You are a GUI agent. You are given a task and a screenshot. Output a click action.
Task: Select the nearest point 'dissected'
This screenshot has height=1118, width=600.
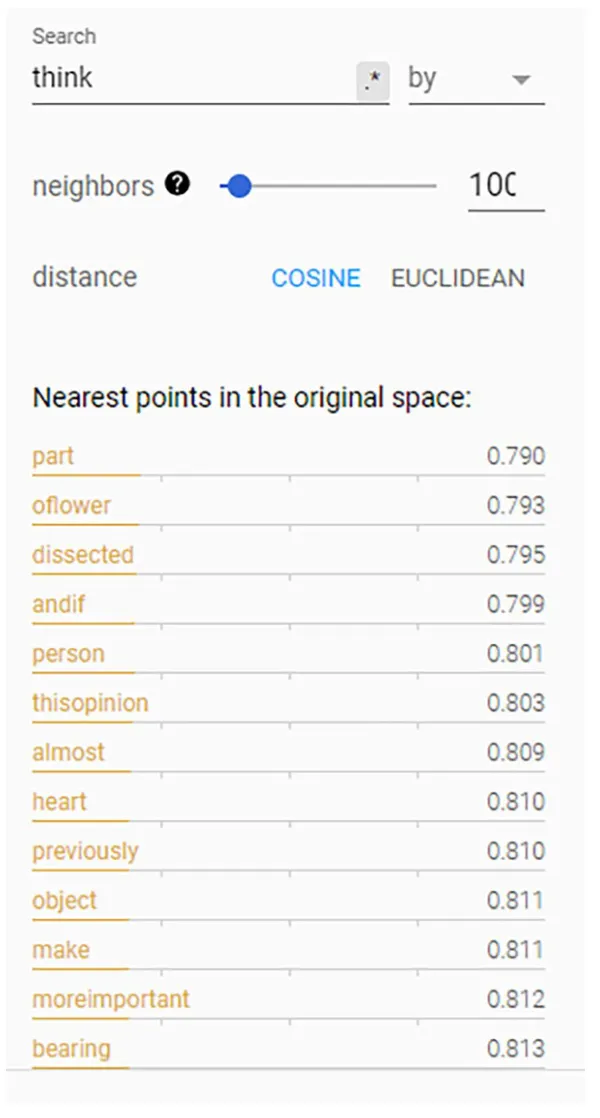[82, 555]
